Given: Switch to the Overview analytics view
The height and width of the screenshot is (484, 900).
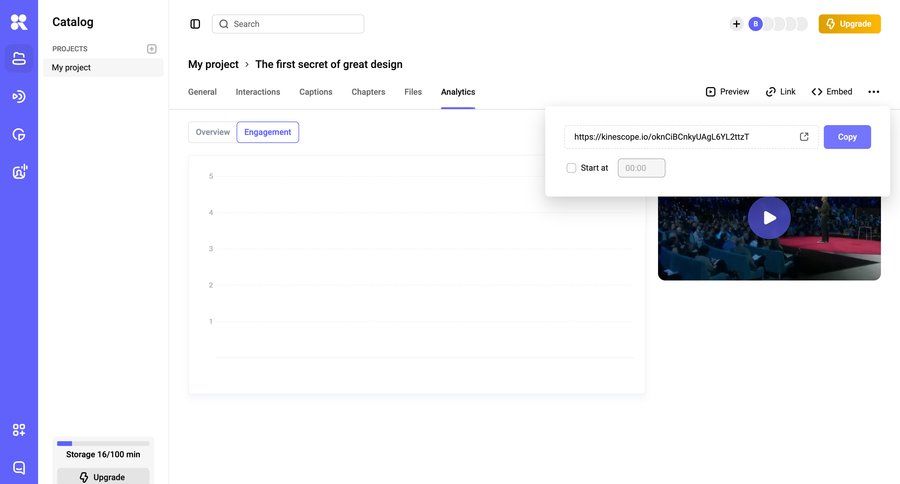Looking at the screenshot, I should (x=212, y=132).
